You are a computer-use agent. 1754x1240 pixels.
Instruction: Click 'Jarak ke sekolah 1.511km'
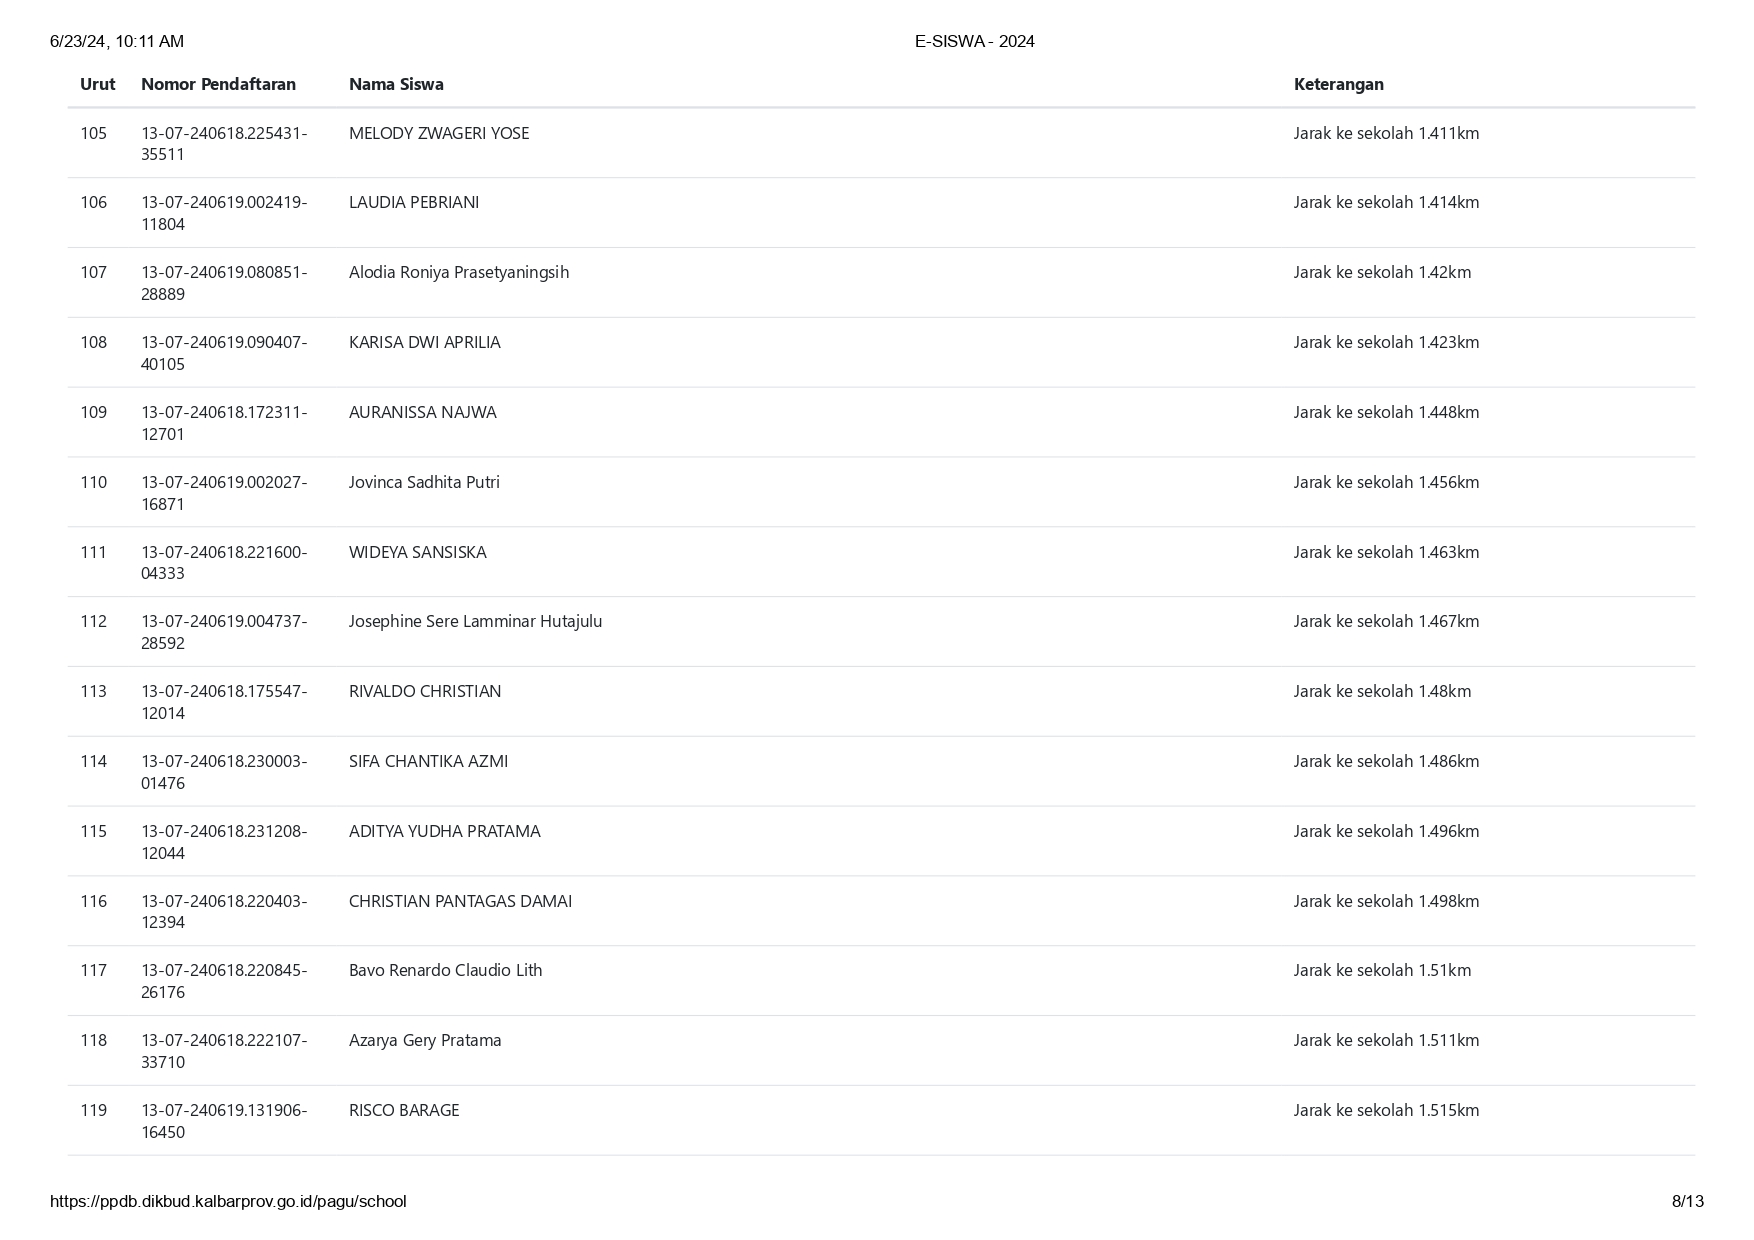coord(1386,1040)
